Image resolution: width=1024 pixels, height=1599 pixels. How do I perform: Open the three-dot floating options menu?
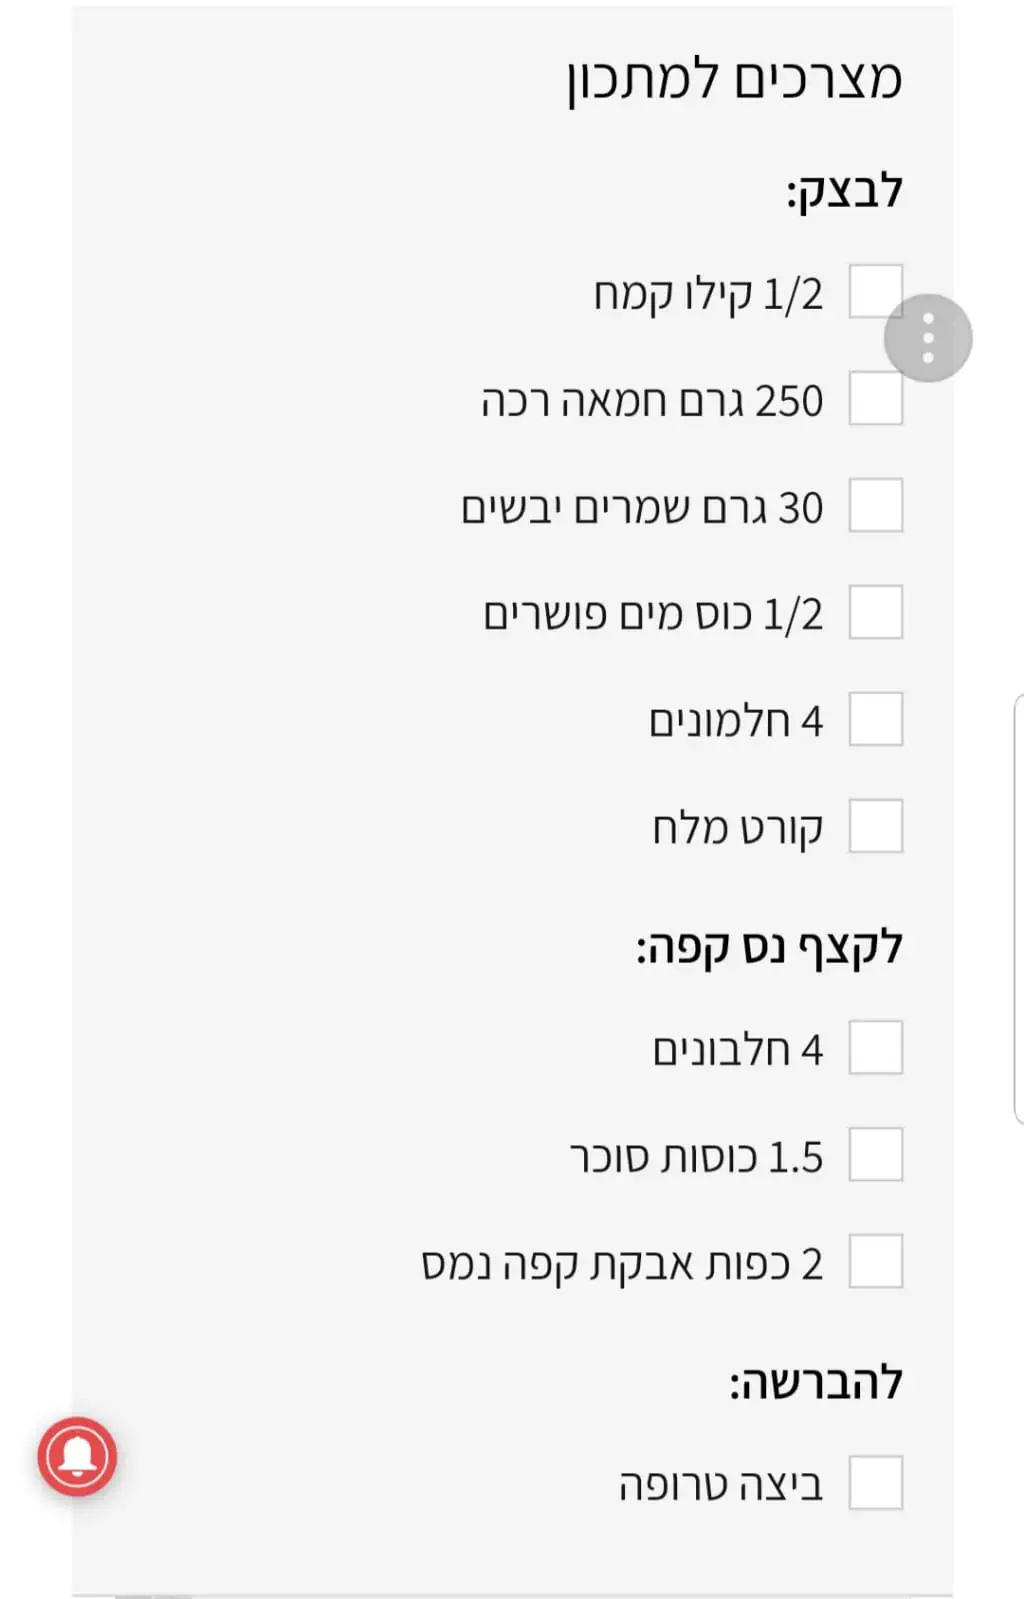(927, 338)
